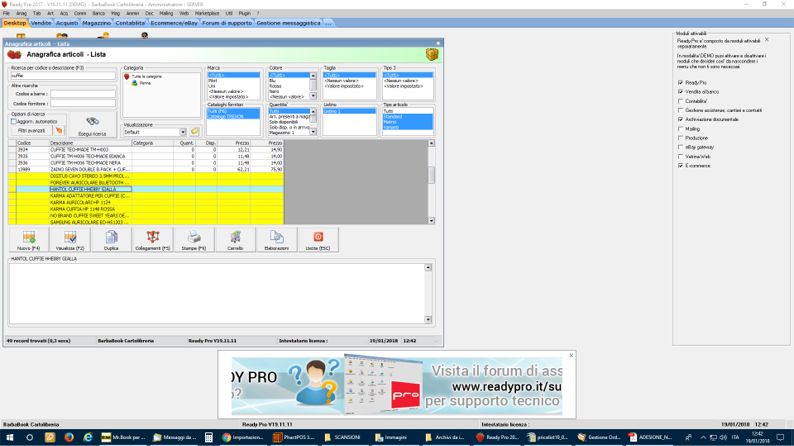Open the Calculator taskbar icon
Screen dimensions: 794x446
(x=209, y=437)
